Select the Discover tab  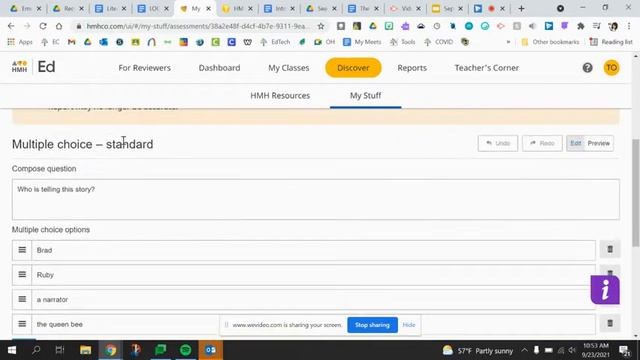coord(353,68)
